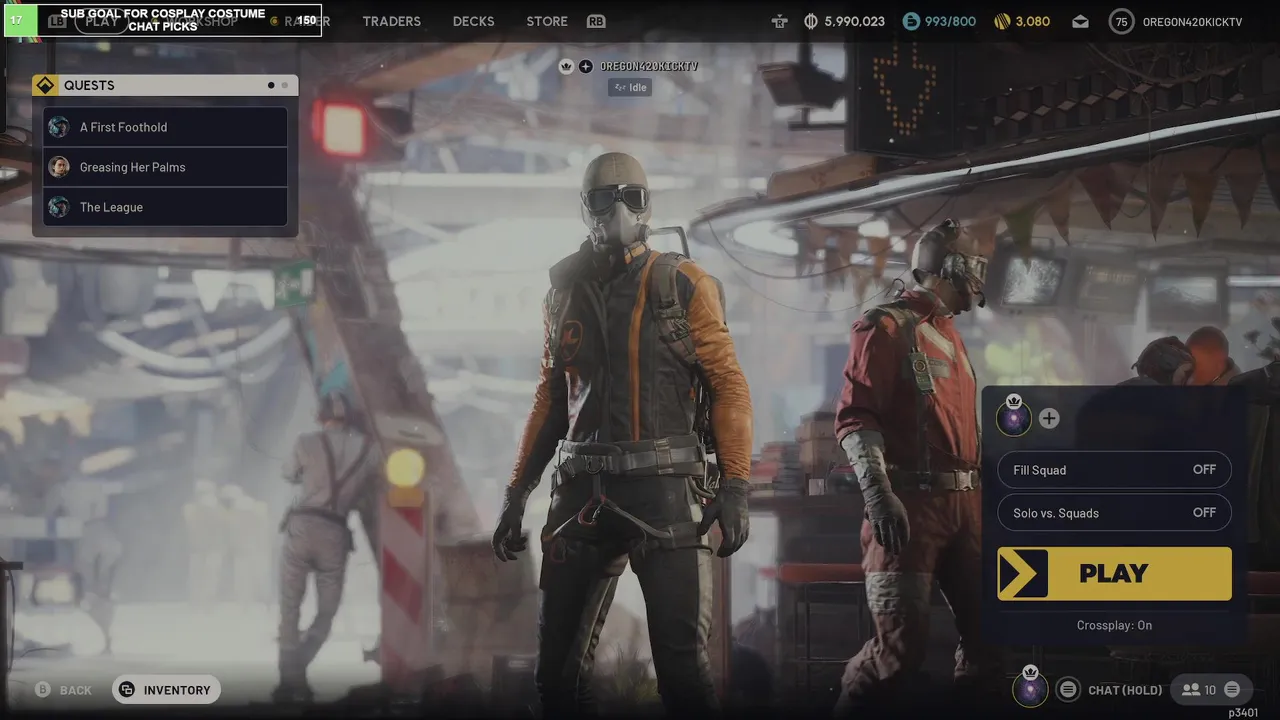Viewport: 1280px width, 720px height.
Task: Click the avatar thumbnail beside chat
Action: pos(1030,688)
